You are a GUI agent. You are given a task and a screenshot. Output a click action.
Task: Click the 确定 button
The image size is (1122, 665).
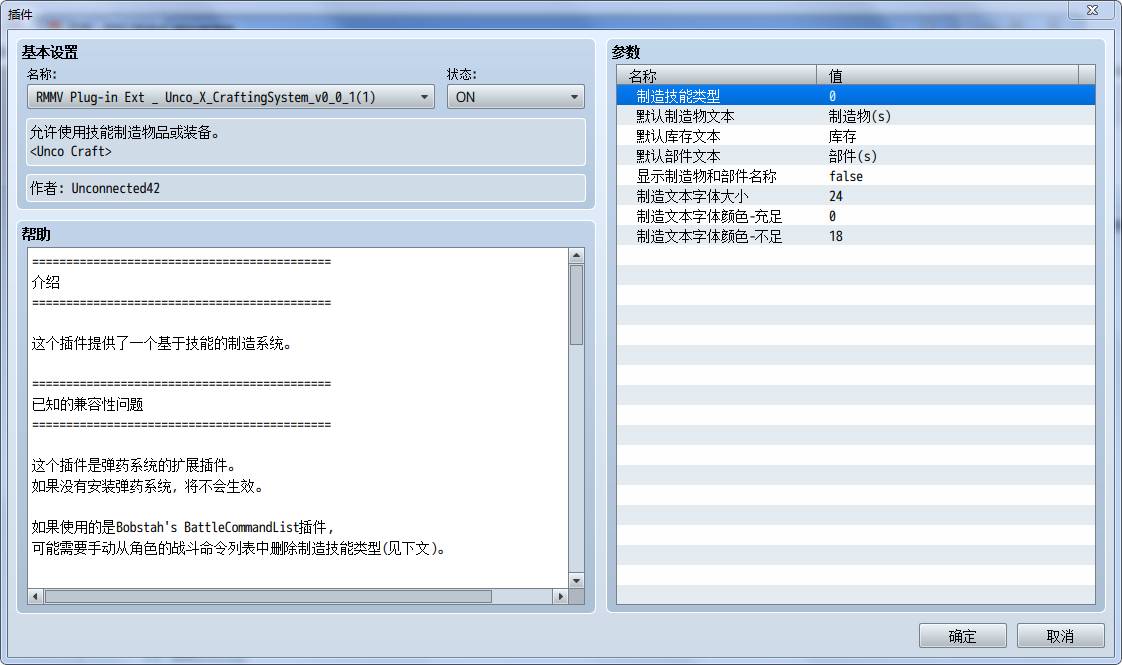click(962, 636)
